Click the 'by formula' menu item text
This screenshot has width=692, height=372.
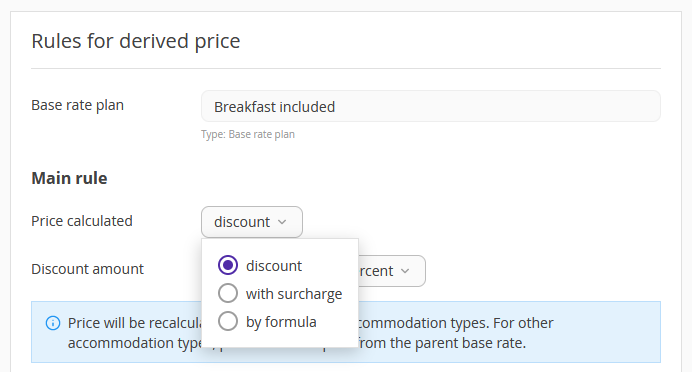pos(281,322)
